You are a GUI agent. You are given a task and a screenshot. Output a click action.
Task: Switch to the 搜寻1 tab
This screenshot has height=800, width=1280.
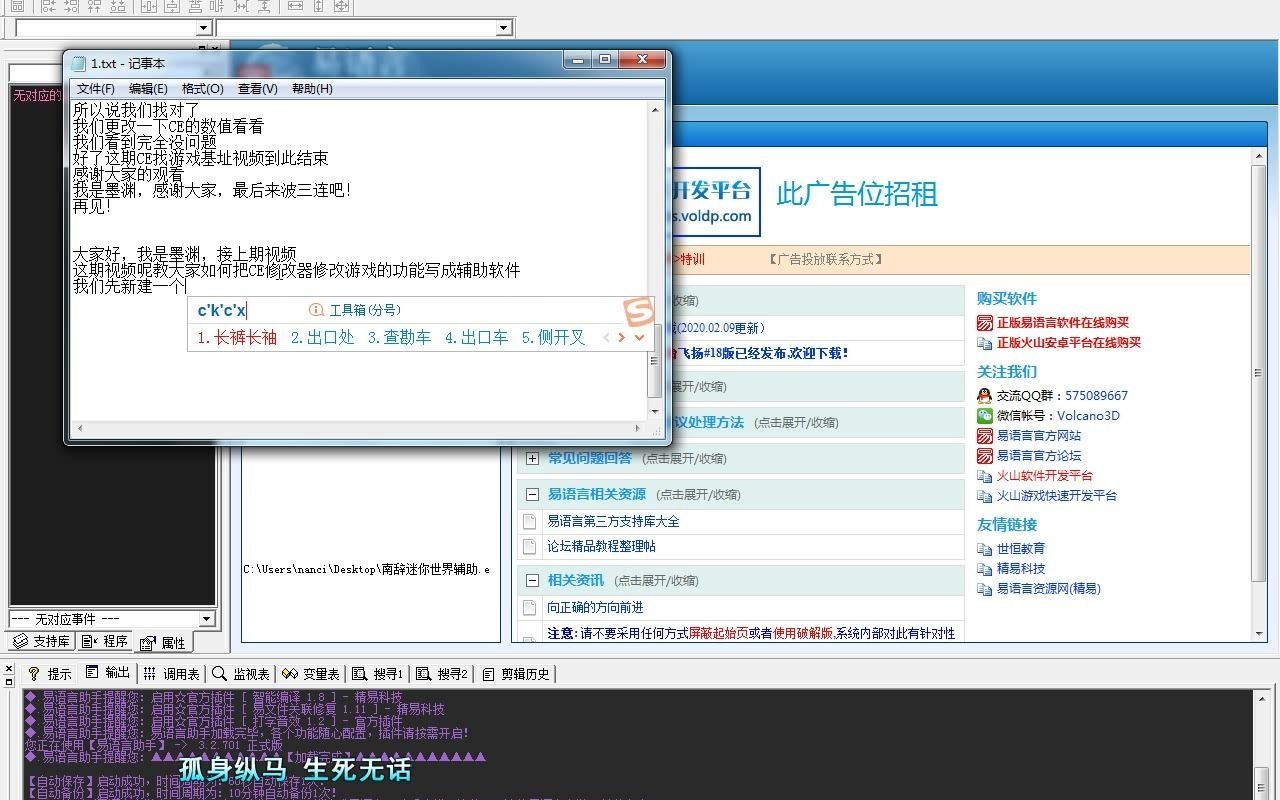click(377, 674)
